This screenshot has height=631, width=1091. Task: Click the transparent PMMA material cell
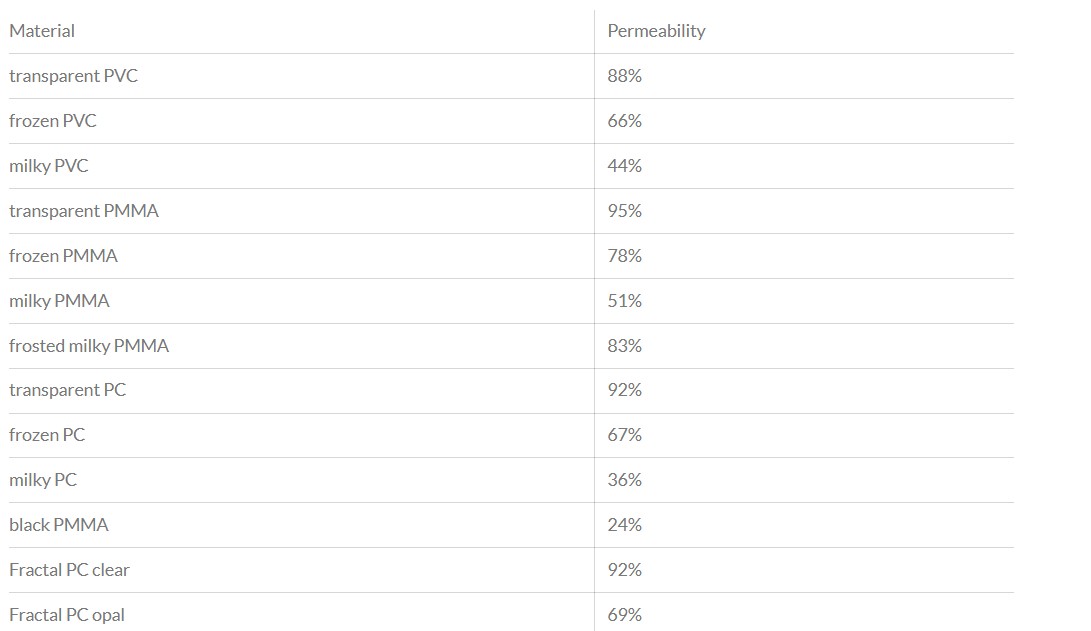pos(84,211)
